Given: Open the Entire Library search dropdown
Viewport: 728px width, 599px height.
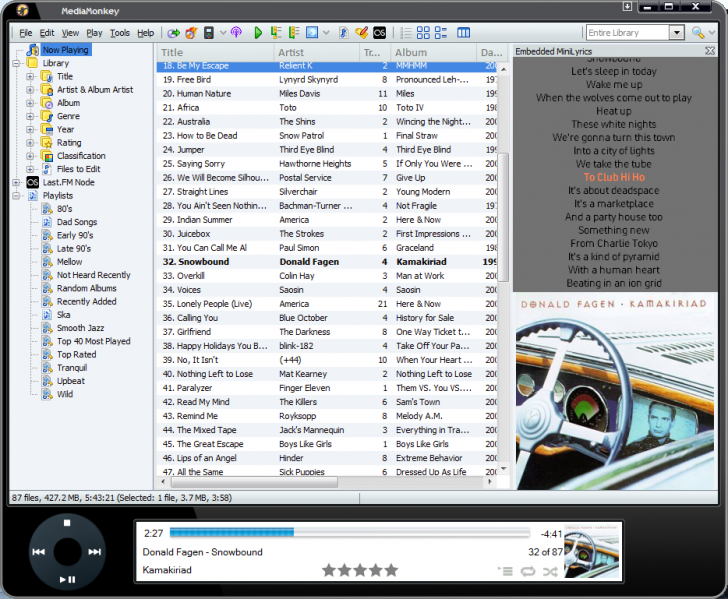Looking at the screenshot, I should [676, 33].
